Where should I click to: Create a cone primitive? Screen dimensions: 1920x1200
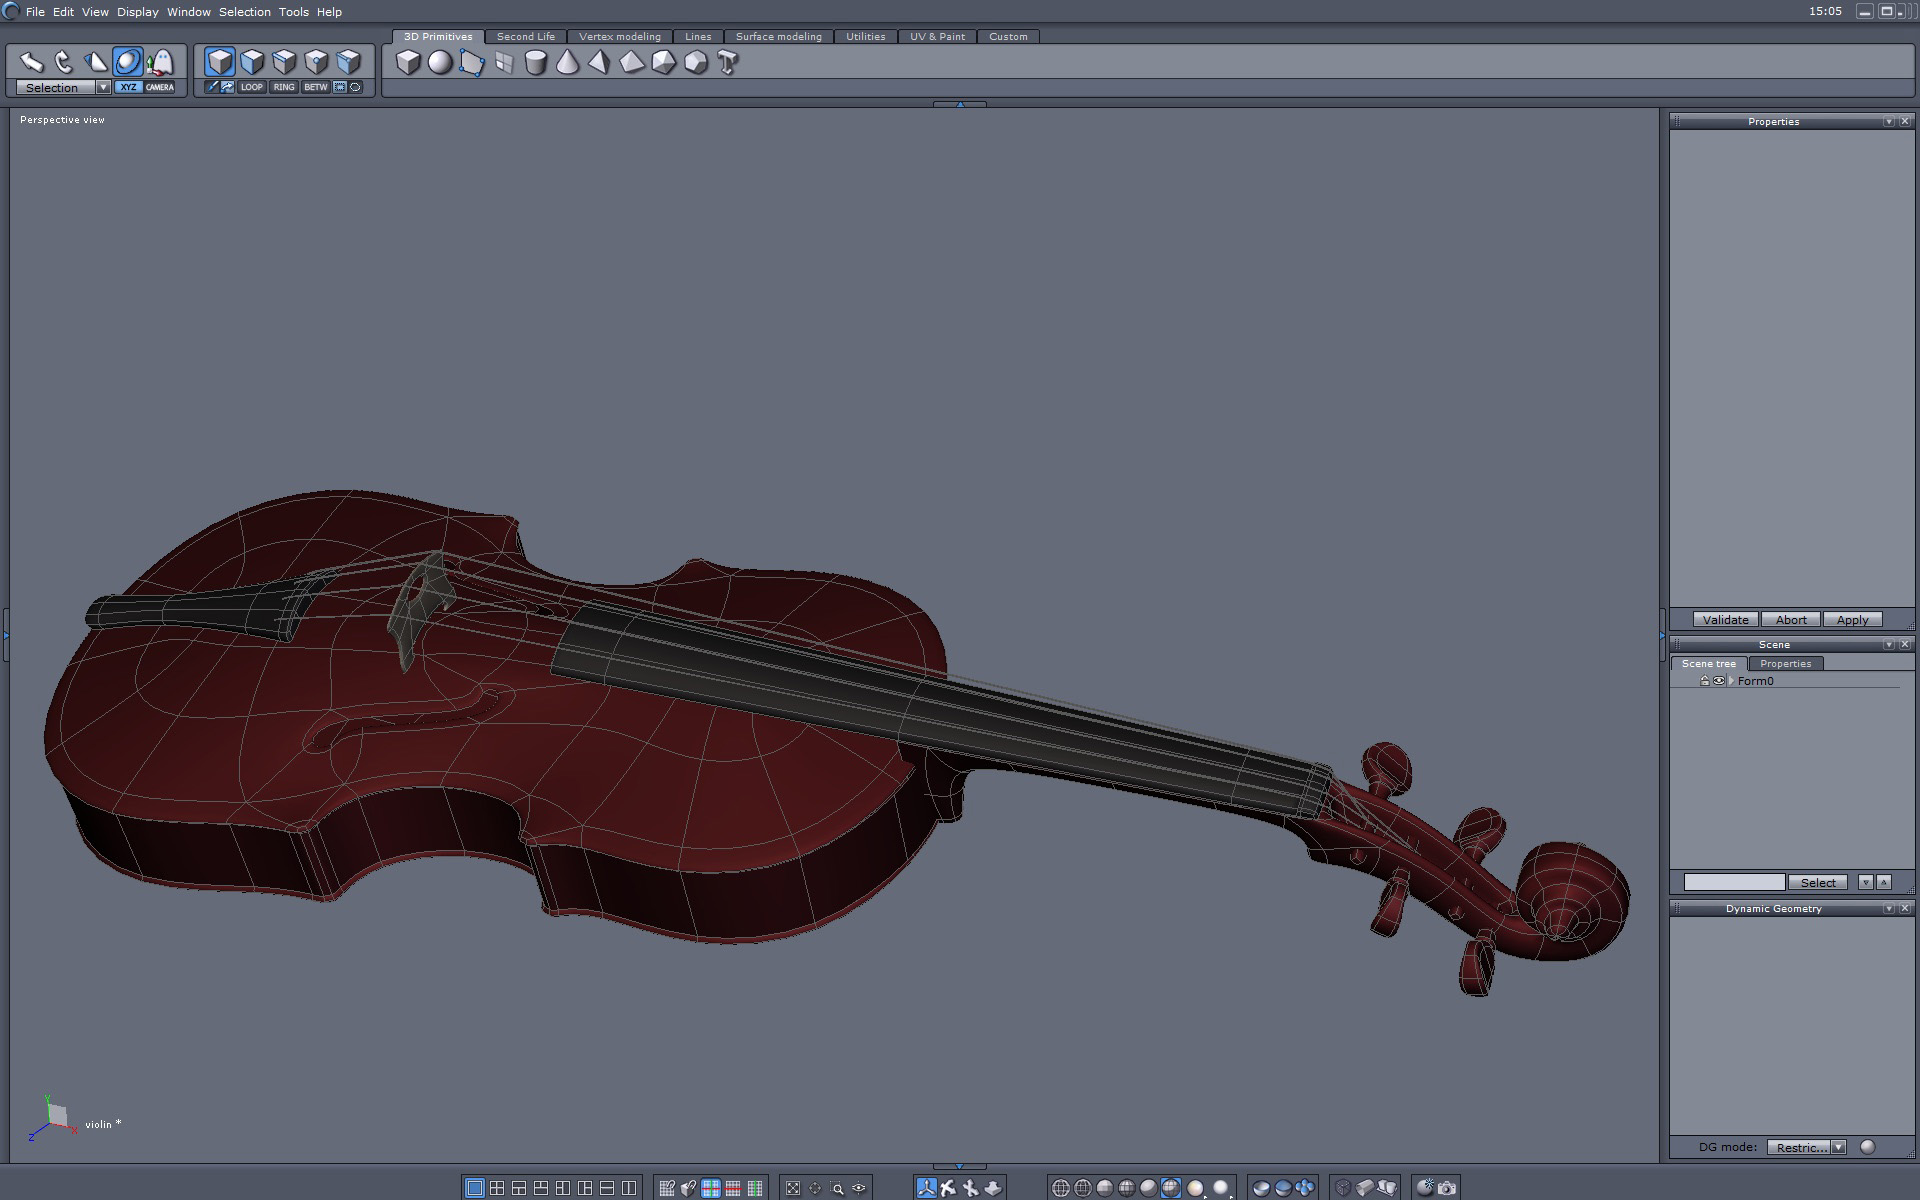pos(568,63)
